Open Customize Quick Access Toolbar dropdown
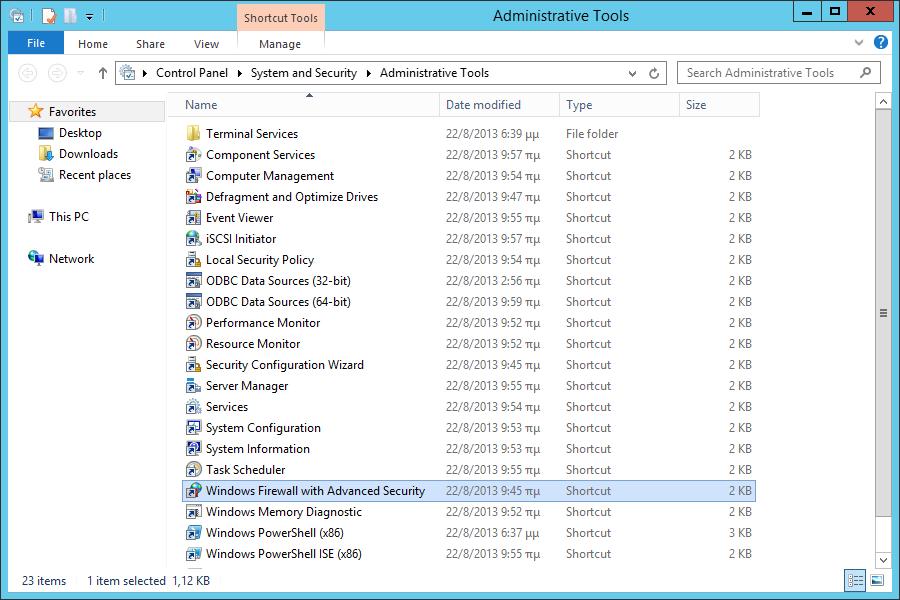Image resolution: width=900 pixels, height=600 pixels. pos(90,17)
